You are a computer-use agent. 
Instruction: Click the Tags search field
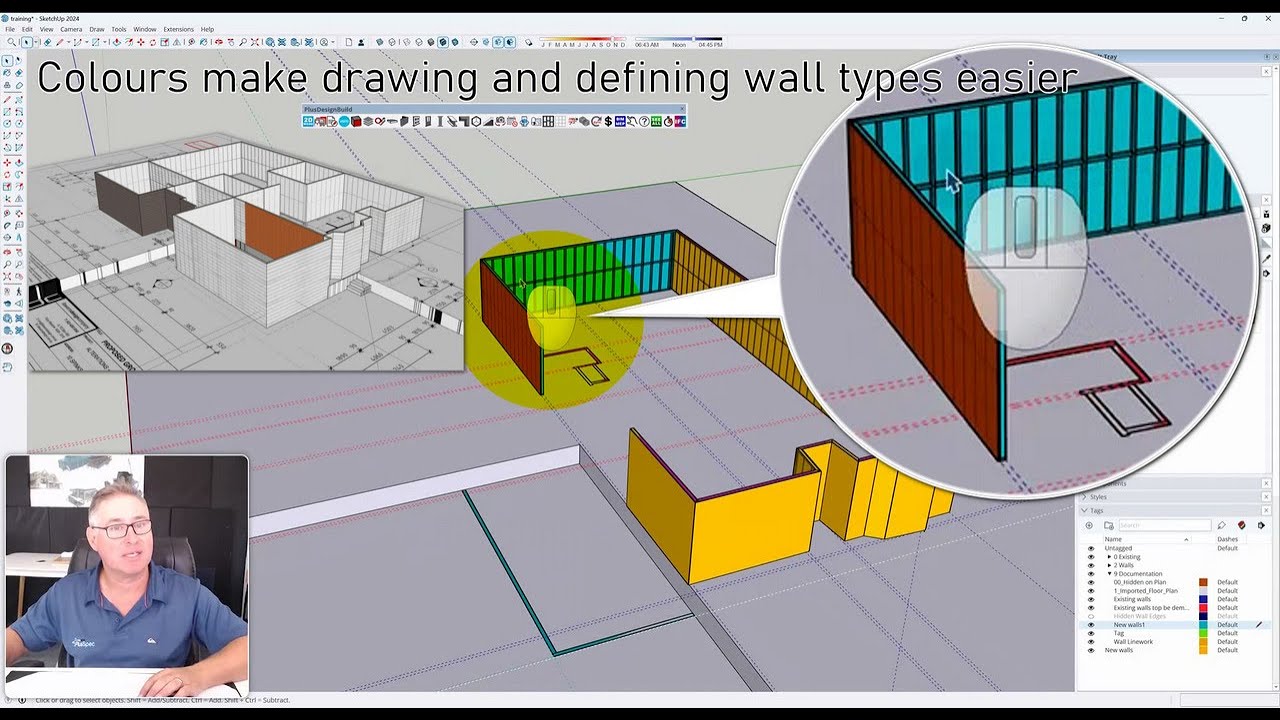[1165, 525]
